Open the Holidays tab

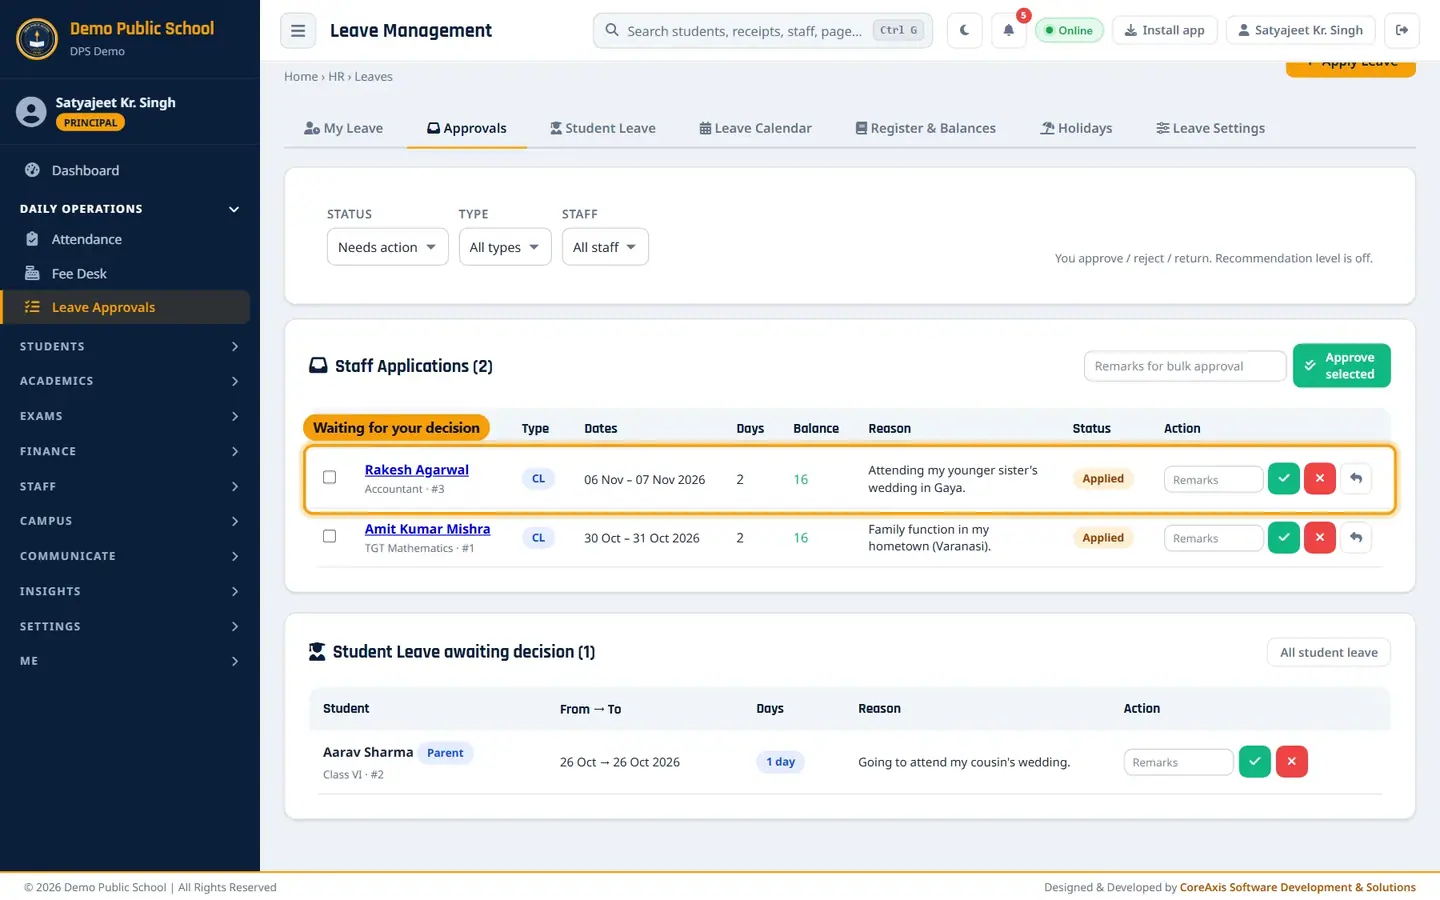tap(1076, 128)
